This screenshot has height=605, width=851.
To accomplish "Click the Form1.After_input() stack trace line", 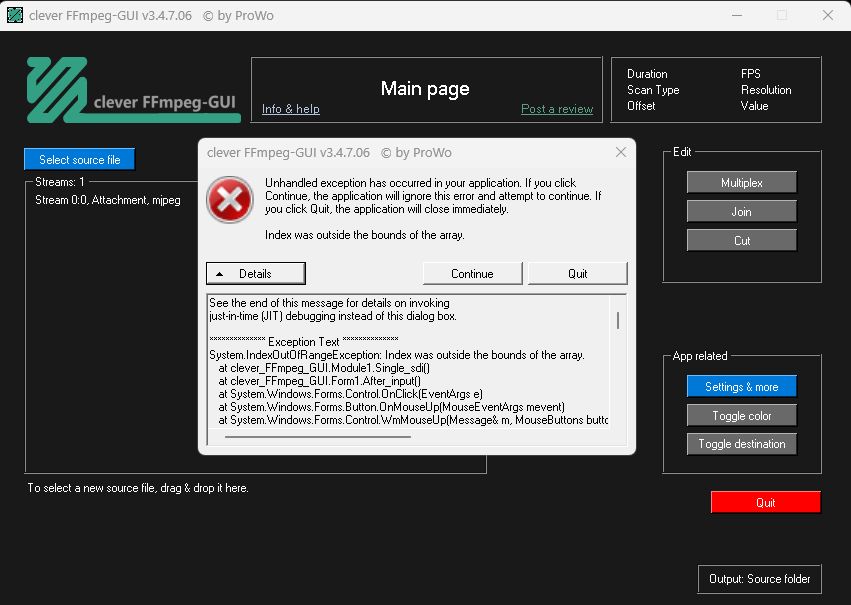I will tap(319, 381).
